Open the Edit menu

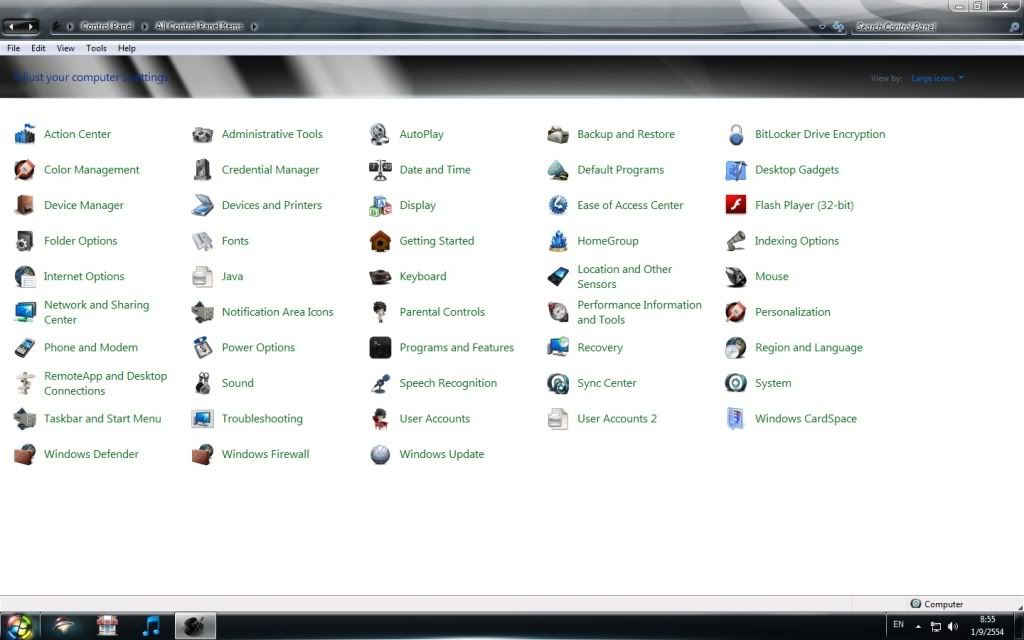(39, 48)
